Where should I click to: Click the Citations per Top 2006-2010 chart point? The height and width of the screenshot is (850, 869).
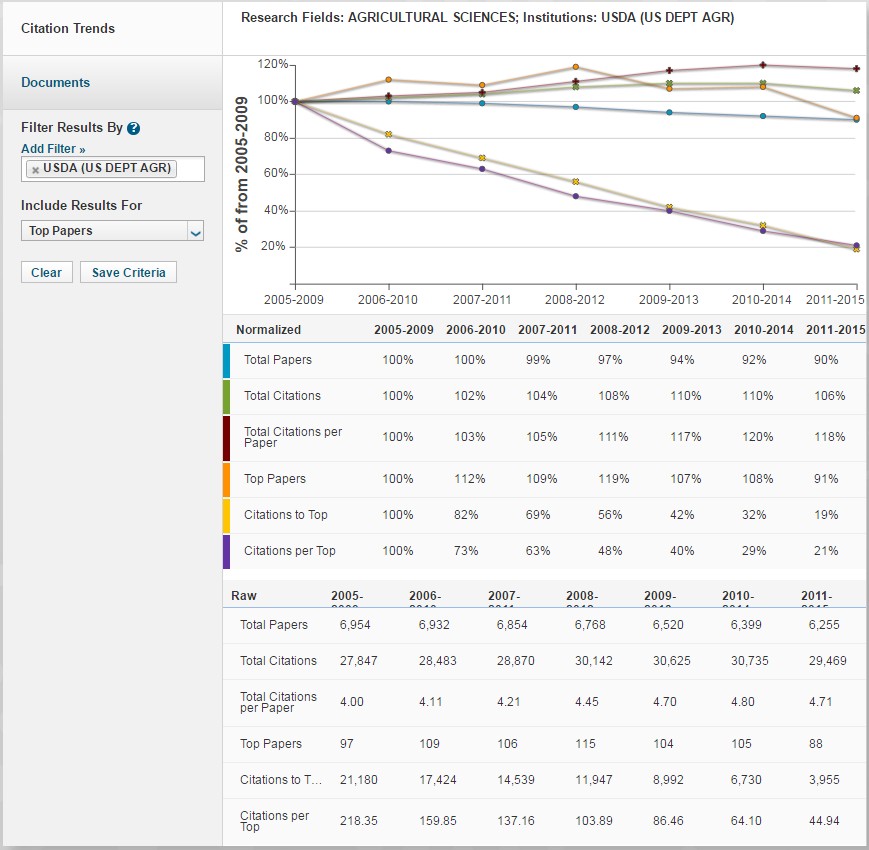pyautogui.click(x=389, y=151)
